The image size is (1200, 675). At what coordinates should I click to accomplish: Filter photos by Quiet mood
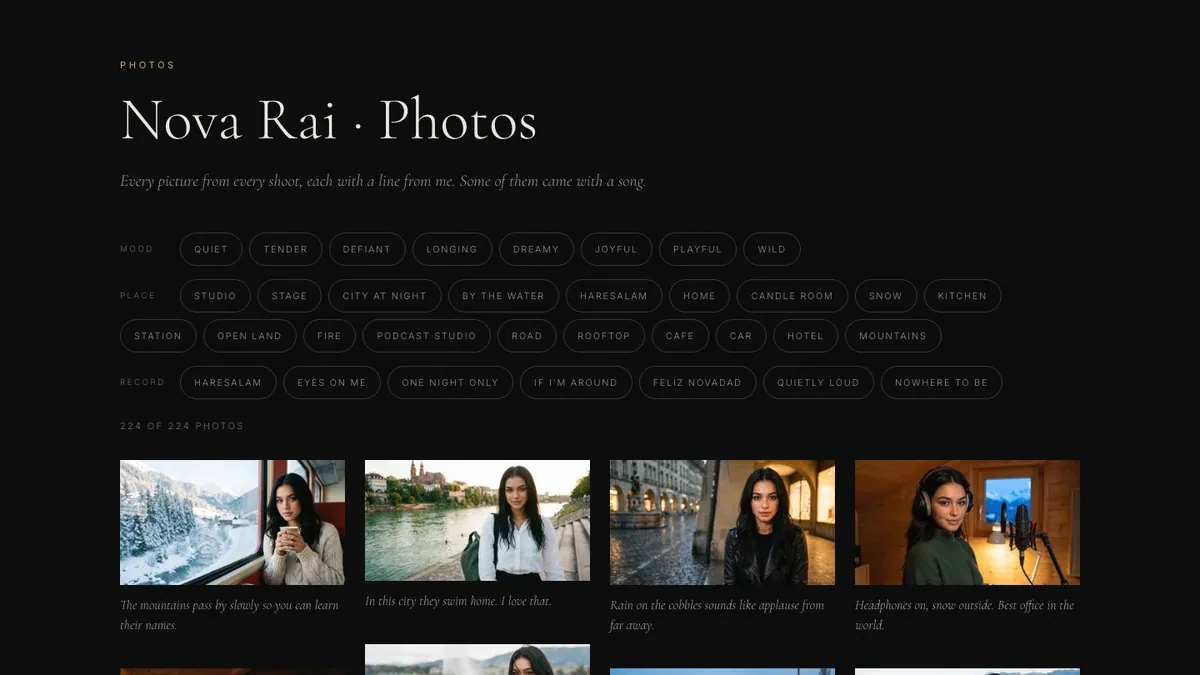211,249
